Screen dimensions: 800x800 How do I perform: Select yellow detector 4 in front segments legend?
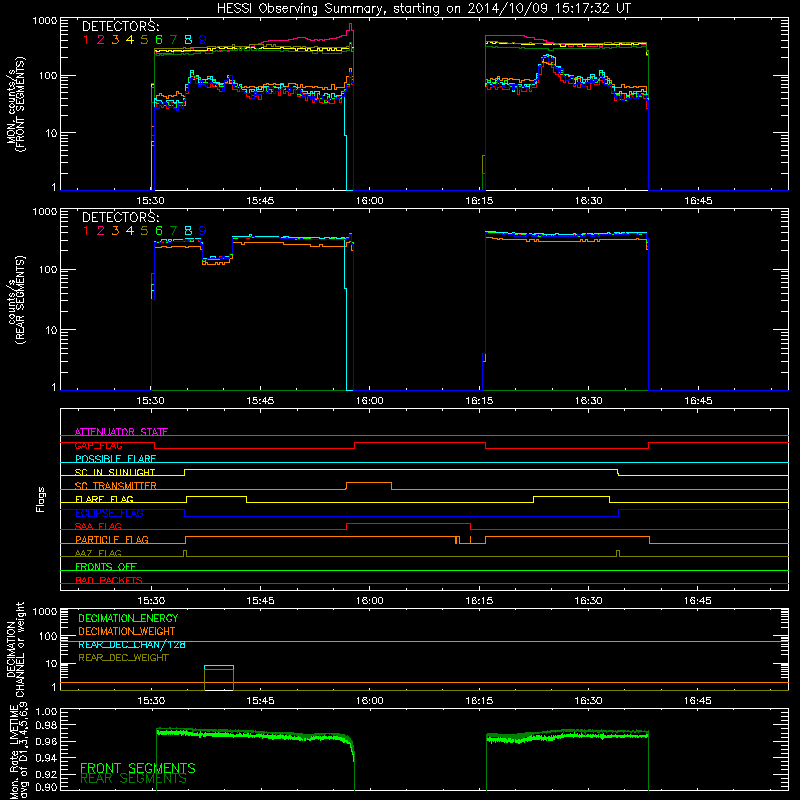(130, 40)
